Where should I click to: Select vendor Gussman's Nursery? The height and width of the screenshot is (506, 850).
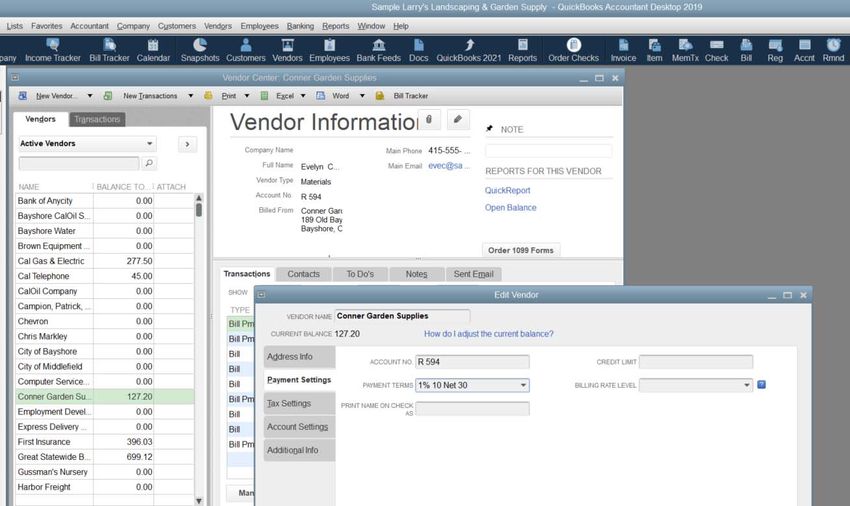tap(105, 472)
